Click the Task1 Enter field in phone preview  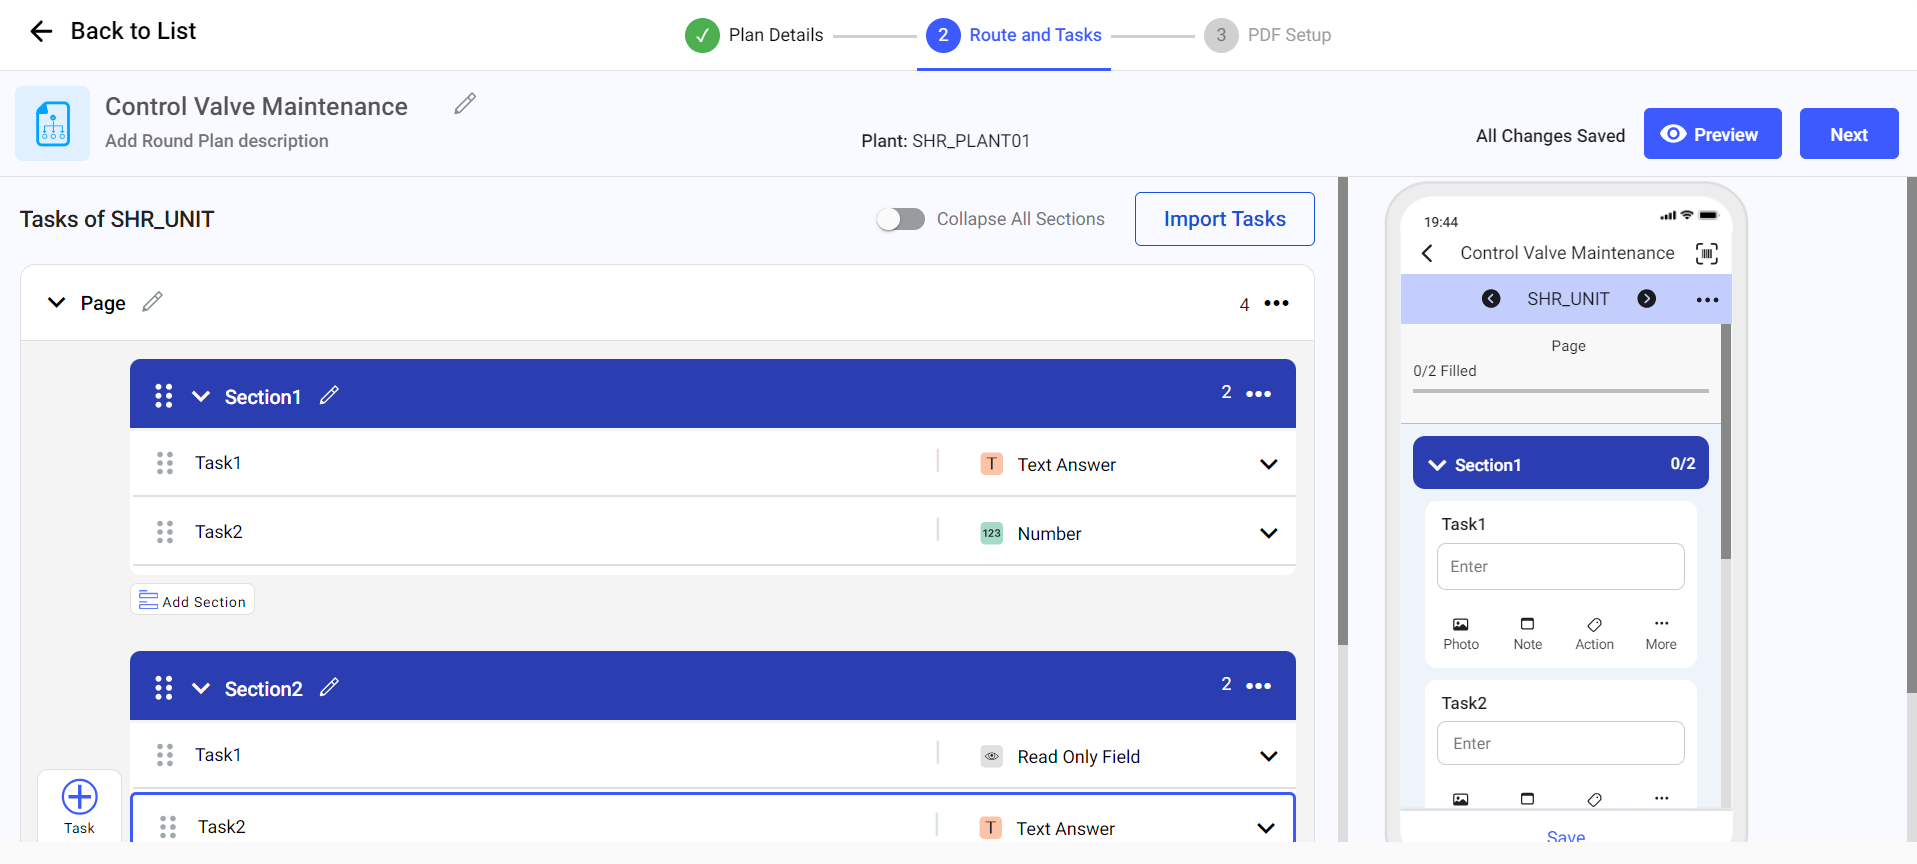pyautogui.click(x=1560, y=567)
